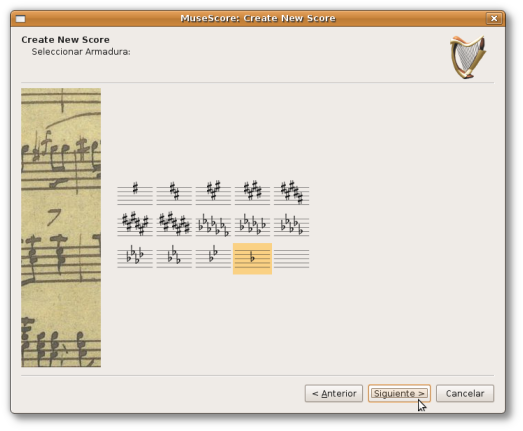Open the window menu icon in title bar
523x431 pixels.
pos(20,19)
